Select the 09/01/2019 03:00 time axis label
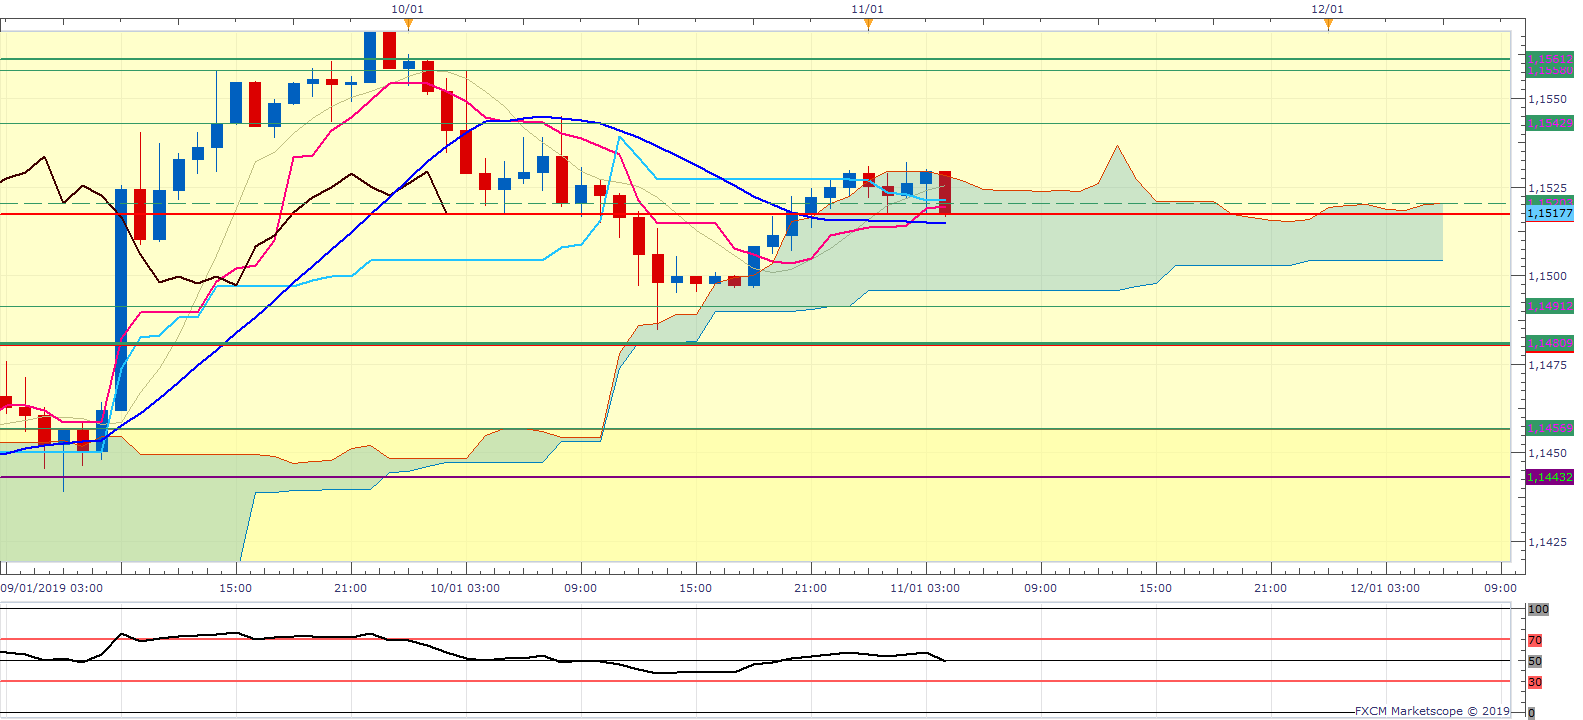This screenshot has height=720, width=1583. 52,588
